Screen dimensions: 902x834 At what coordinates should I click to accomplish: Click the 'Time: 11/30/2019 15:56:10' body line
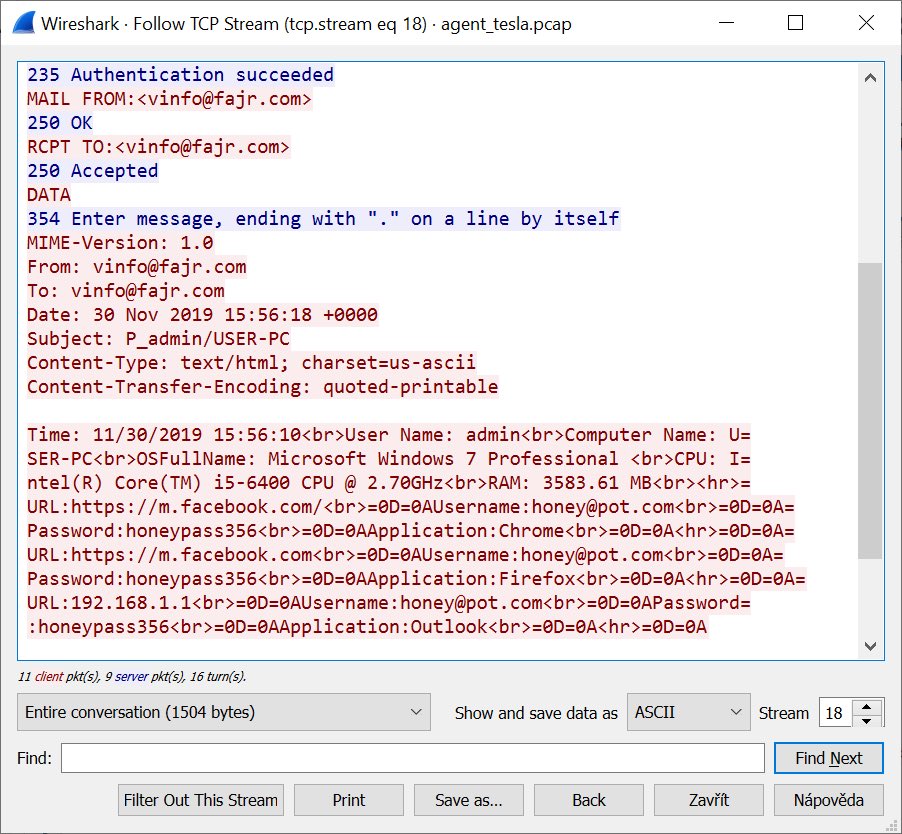[389, 435]
